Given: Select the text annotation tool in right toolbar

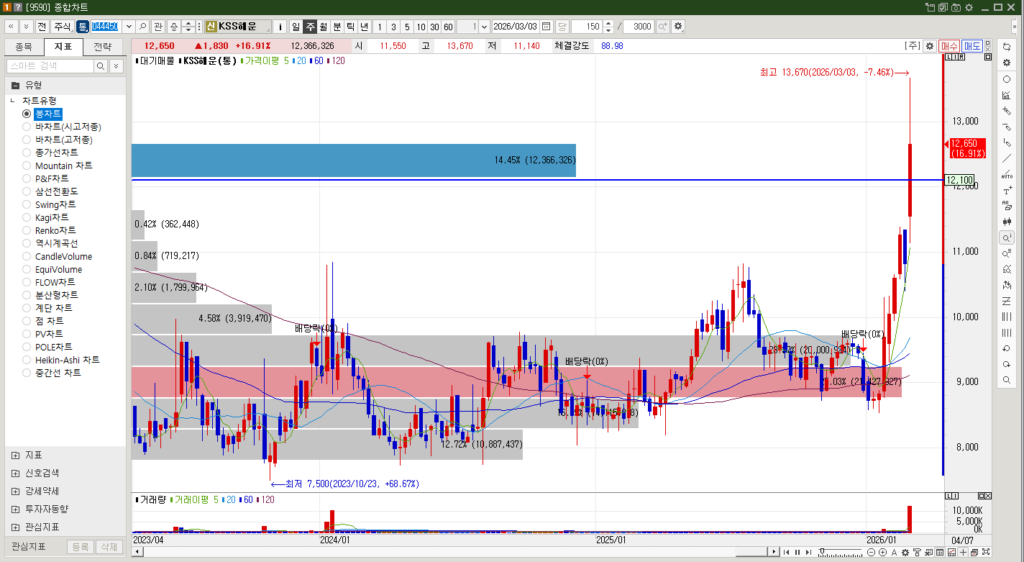Looking at the screenshot, I should [1006, 190].
